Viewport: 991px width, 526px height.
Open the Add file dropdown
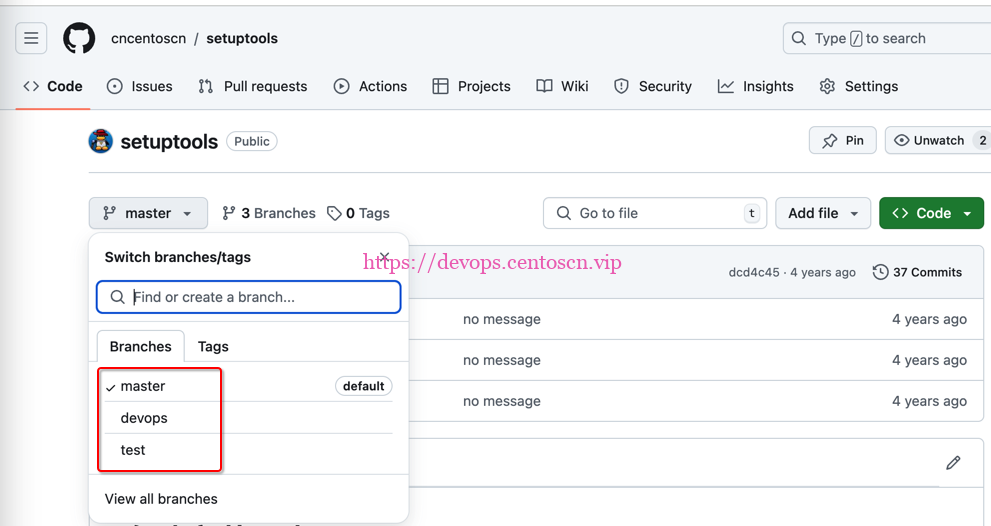point(823,213)
